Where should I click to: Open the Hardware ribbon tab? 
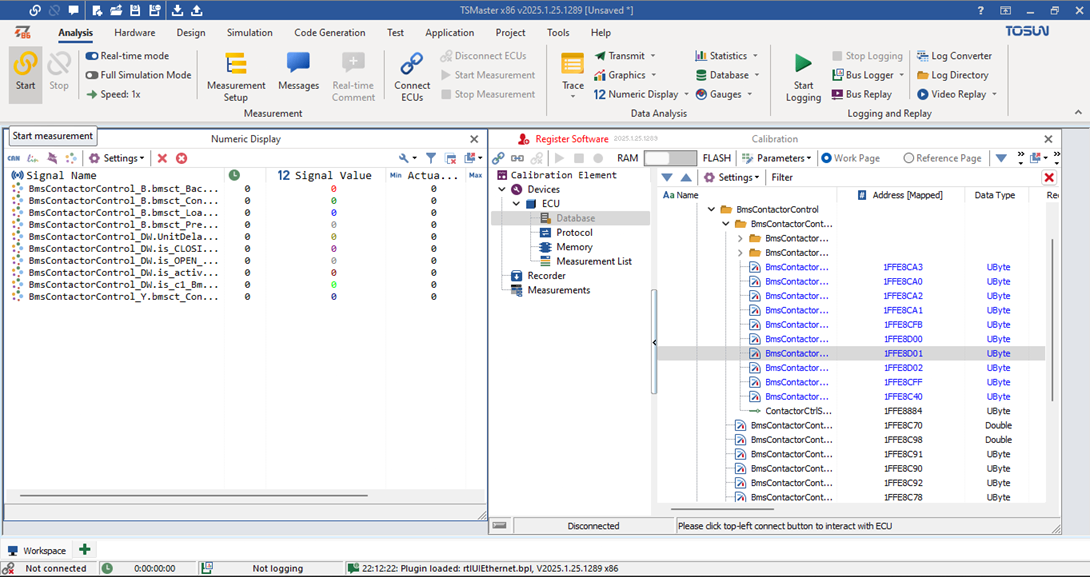tap(135, 33)
